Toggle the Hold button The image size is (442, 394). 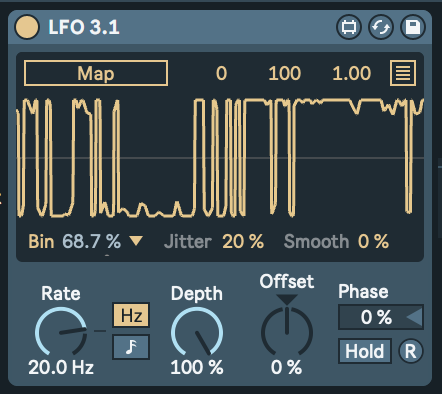(x=365, y=351)
